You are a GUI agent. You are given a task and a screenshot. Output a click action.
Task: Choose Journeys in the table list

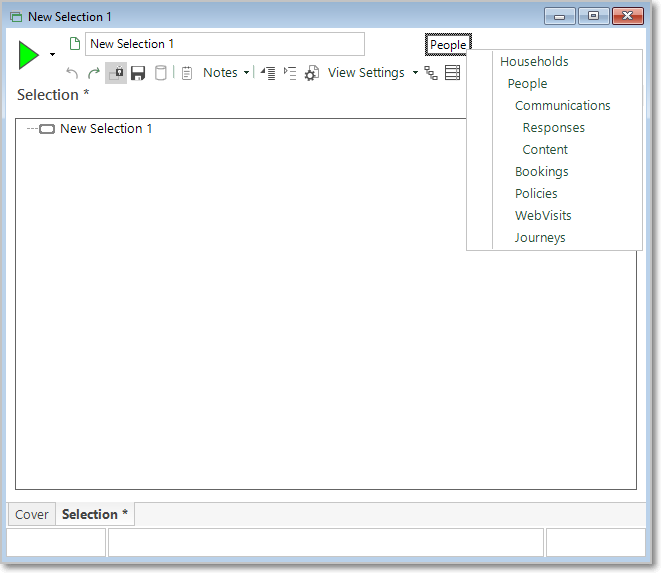[x=540, y=238]
